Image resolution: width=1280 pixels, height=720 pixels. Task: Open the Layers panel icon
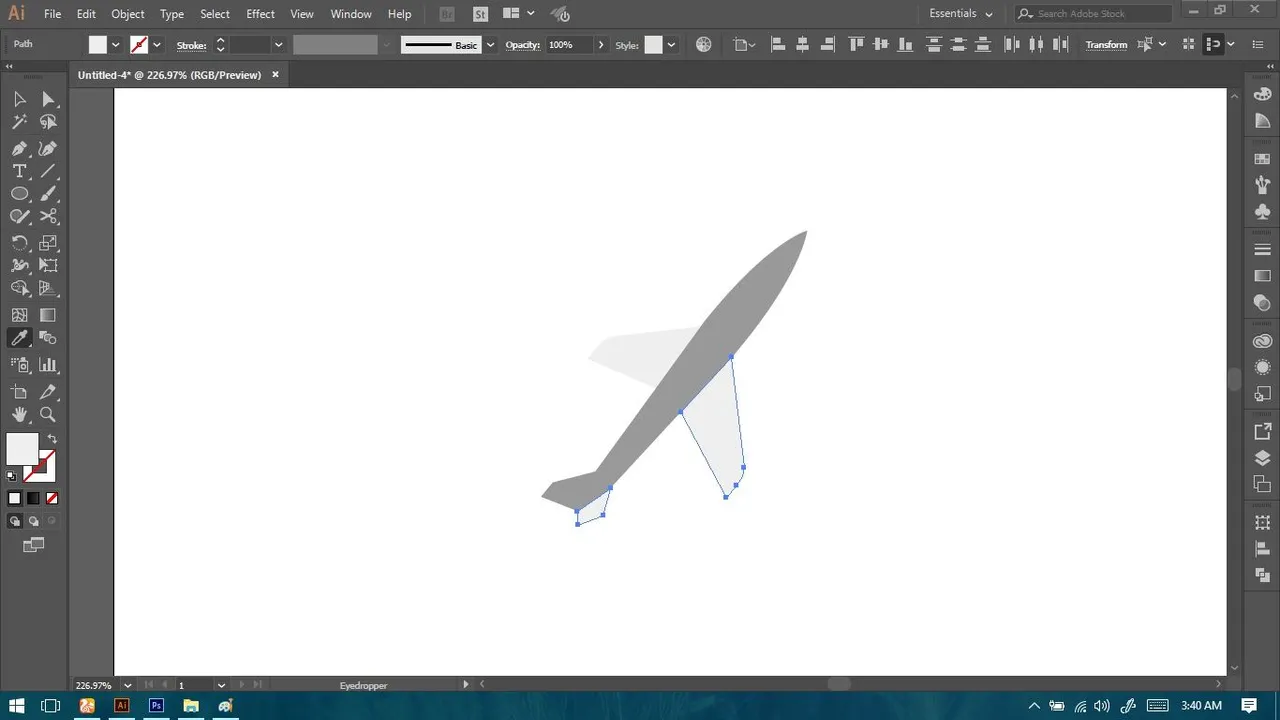click(x=1262, y=458)
